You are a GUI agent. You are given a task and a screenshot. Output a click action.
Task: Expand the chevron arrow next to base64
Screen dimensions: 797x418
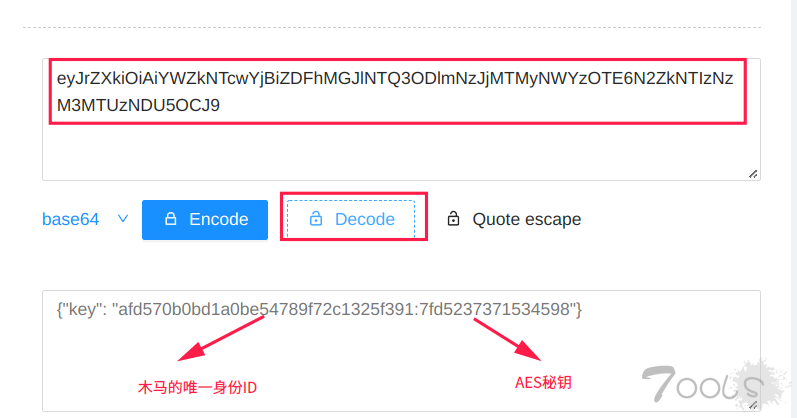122,219
